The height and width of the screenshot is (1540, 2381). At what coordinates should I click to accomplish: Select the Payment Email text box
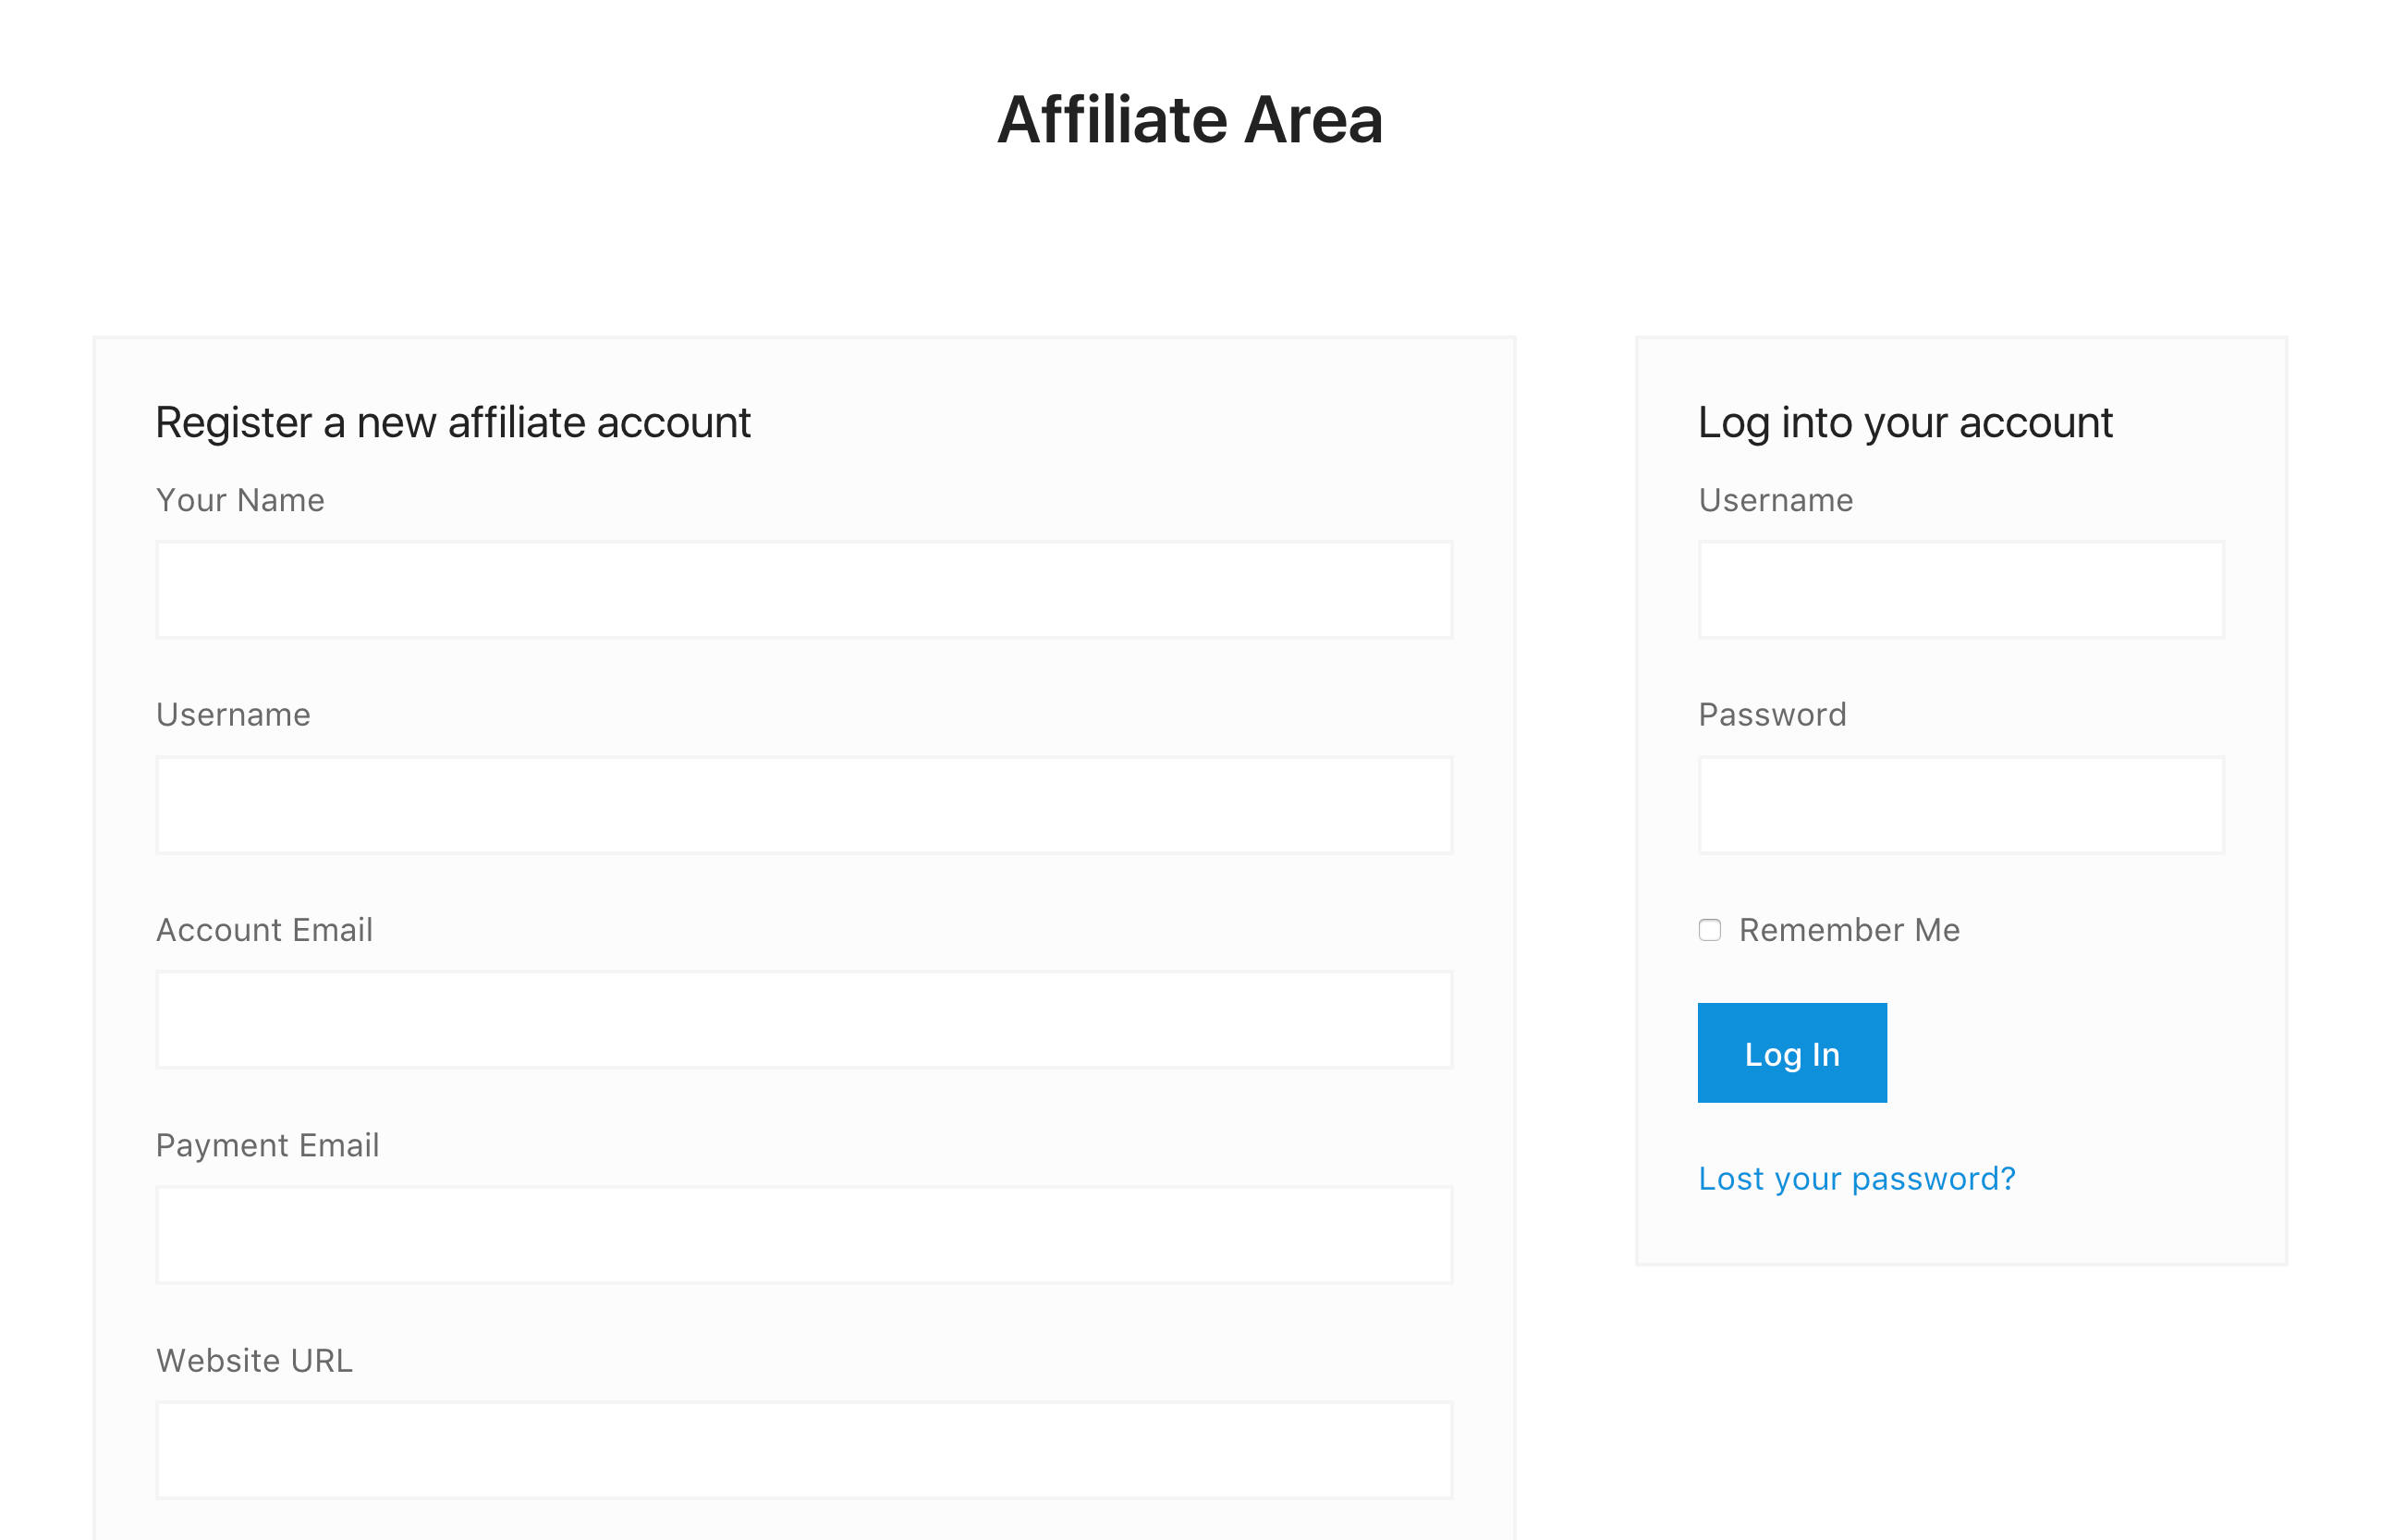tap(804, 1235)
